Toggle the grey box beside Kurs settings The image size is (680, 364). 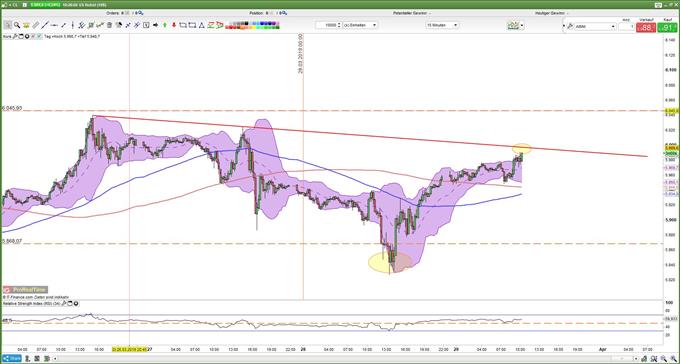click(x=33, y=36)
